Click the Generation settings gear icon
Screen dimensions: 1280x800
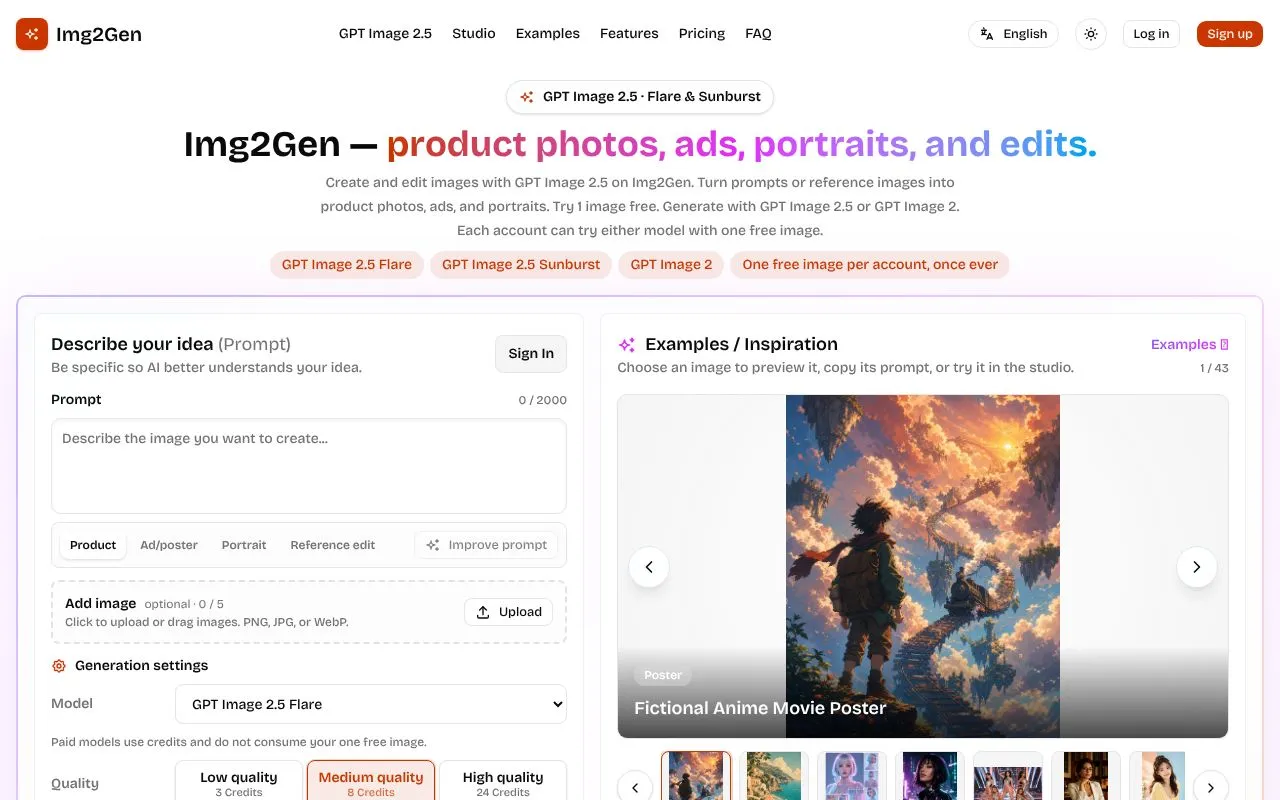(x=59, y=666)
